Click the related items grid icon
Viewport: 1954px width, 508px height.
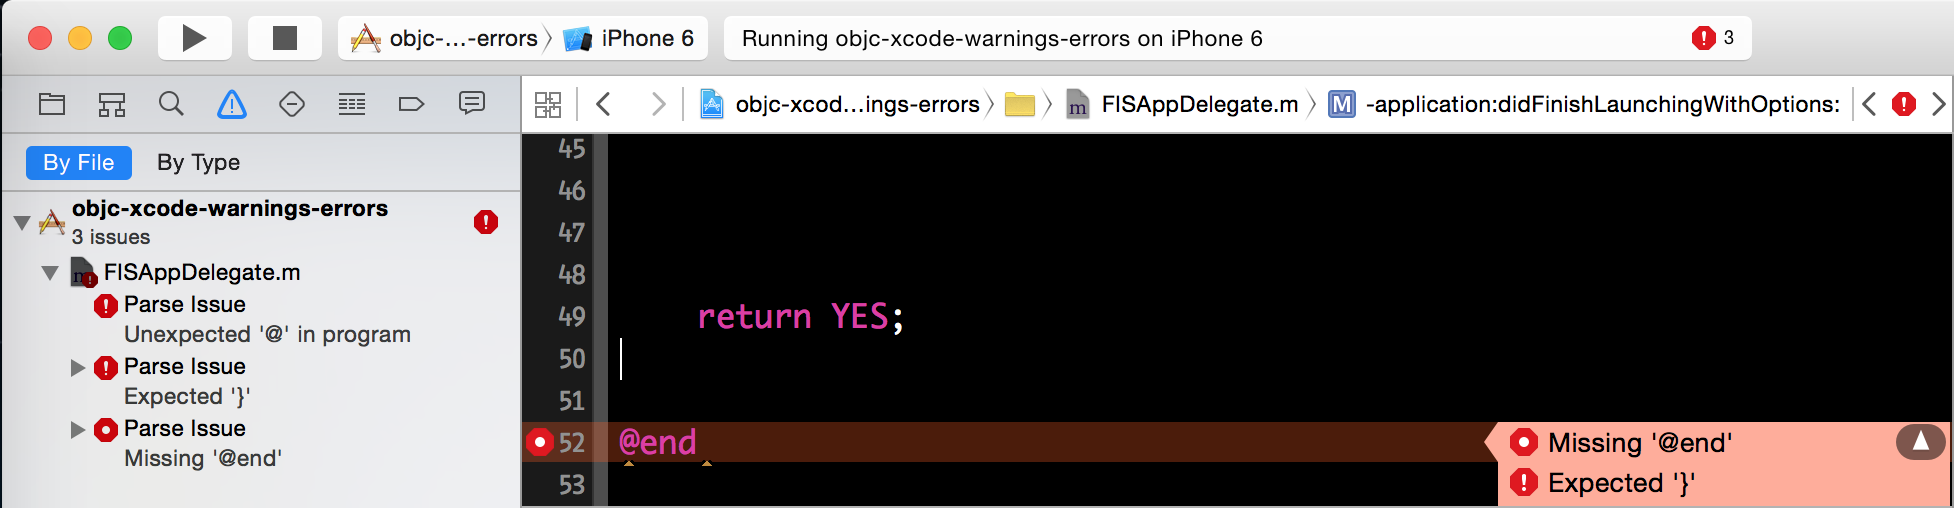pos(548,104)
